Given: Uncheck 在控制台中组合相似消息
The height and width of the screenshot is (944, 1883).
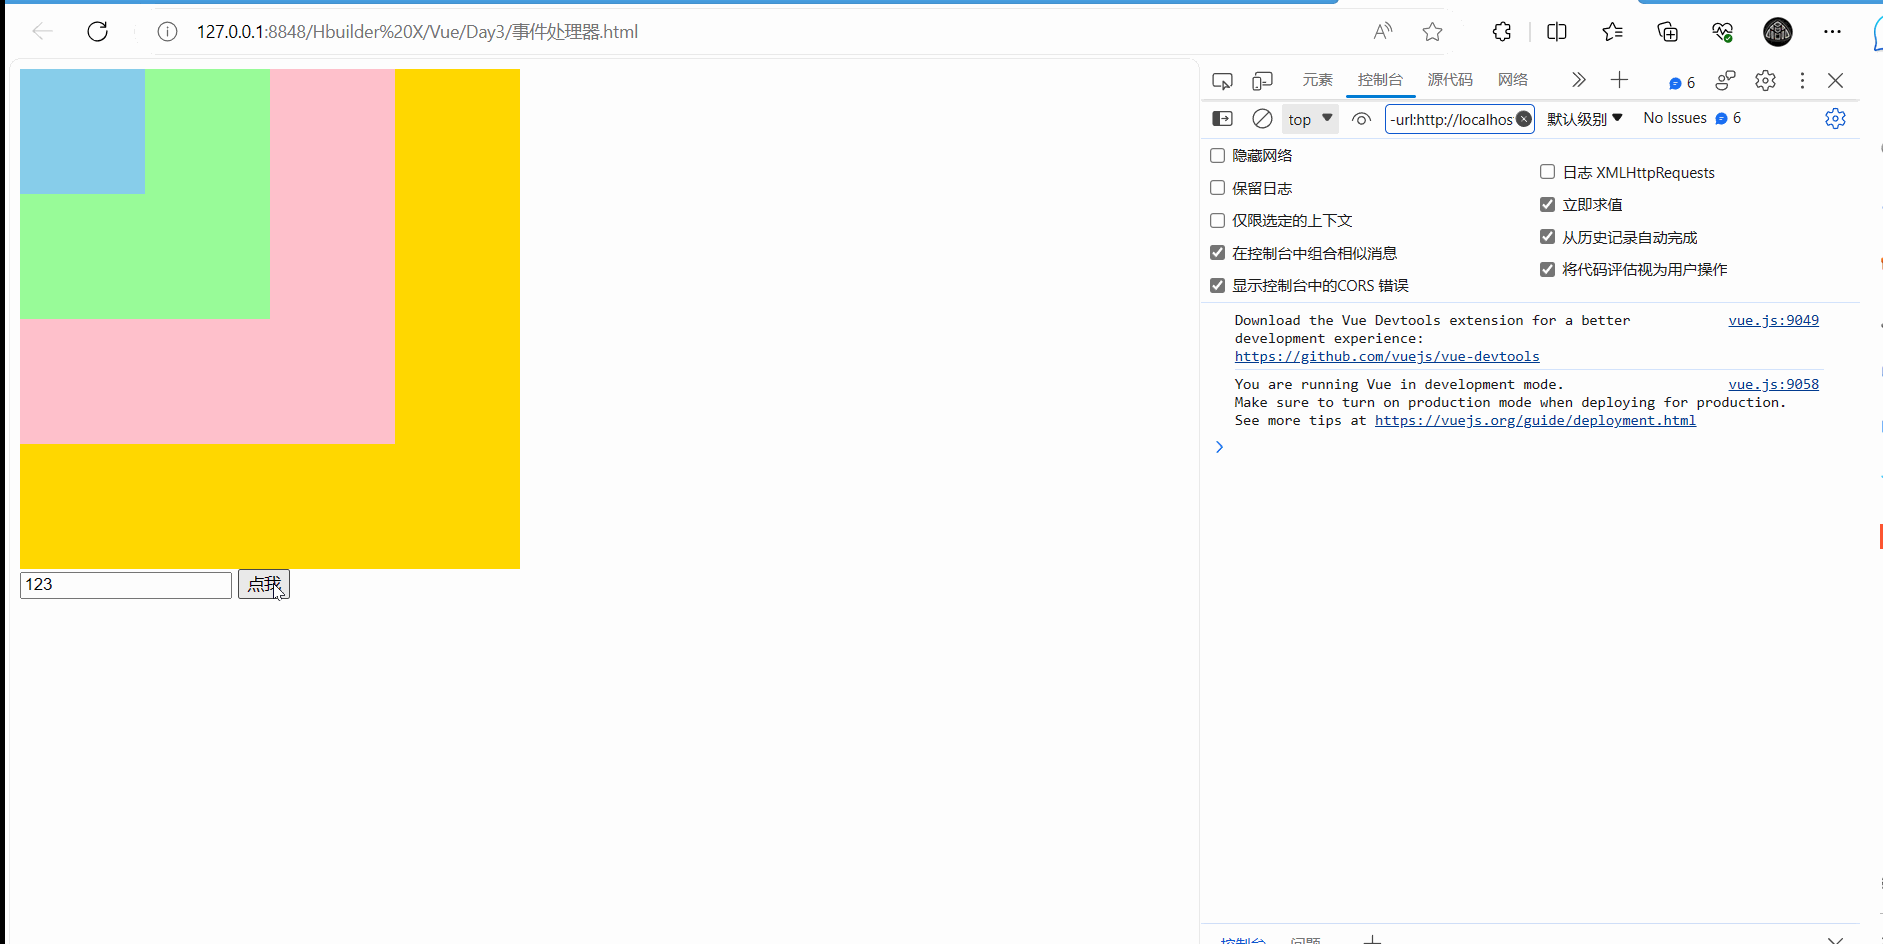Looking at the screenshot, I should coord(1217,253).
